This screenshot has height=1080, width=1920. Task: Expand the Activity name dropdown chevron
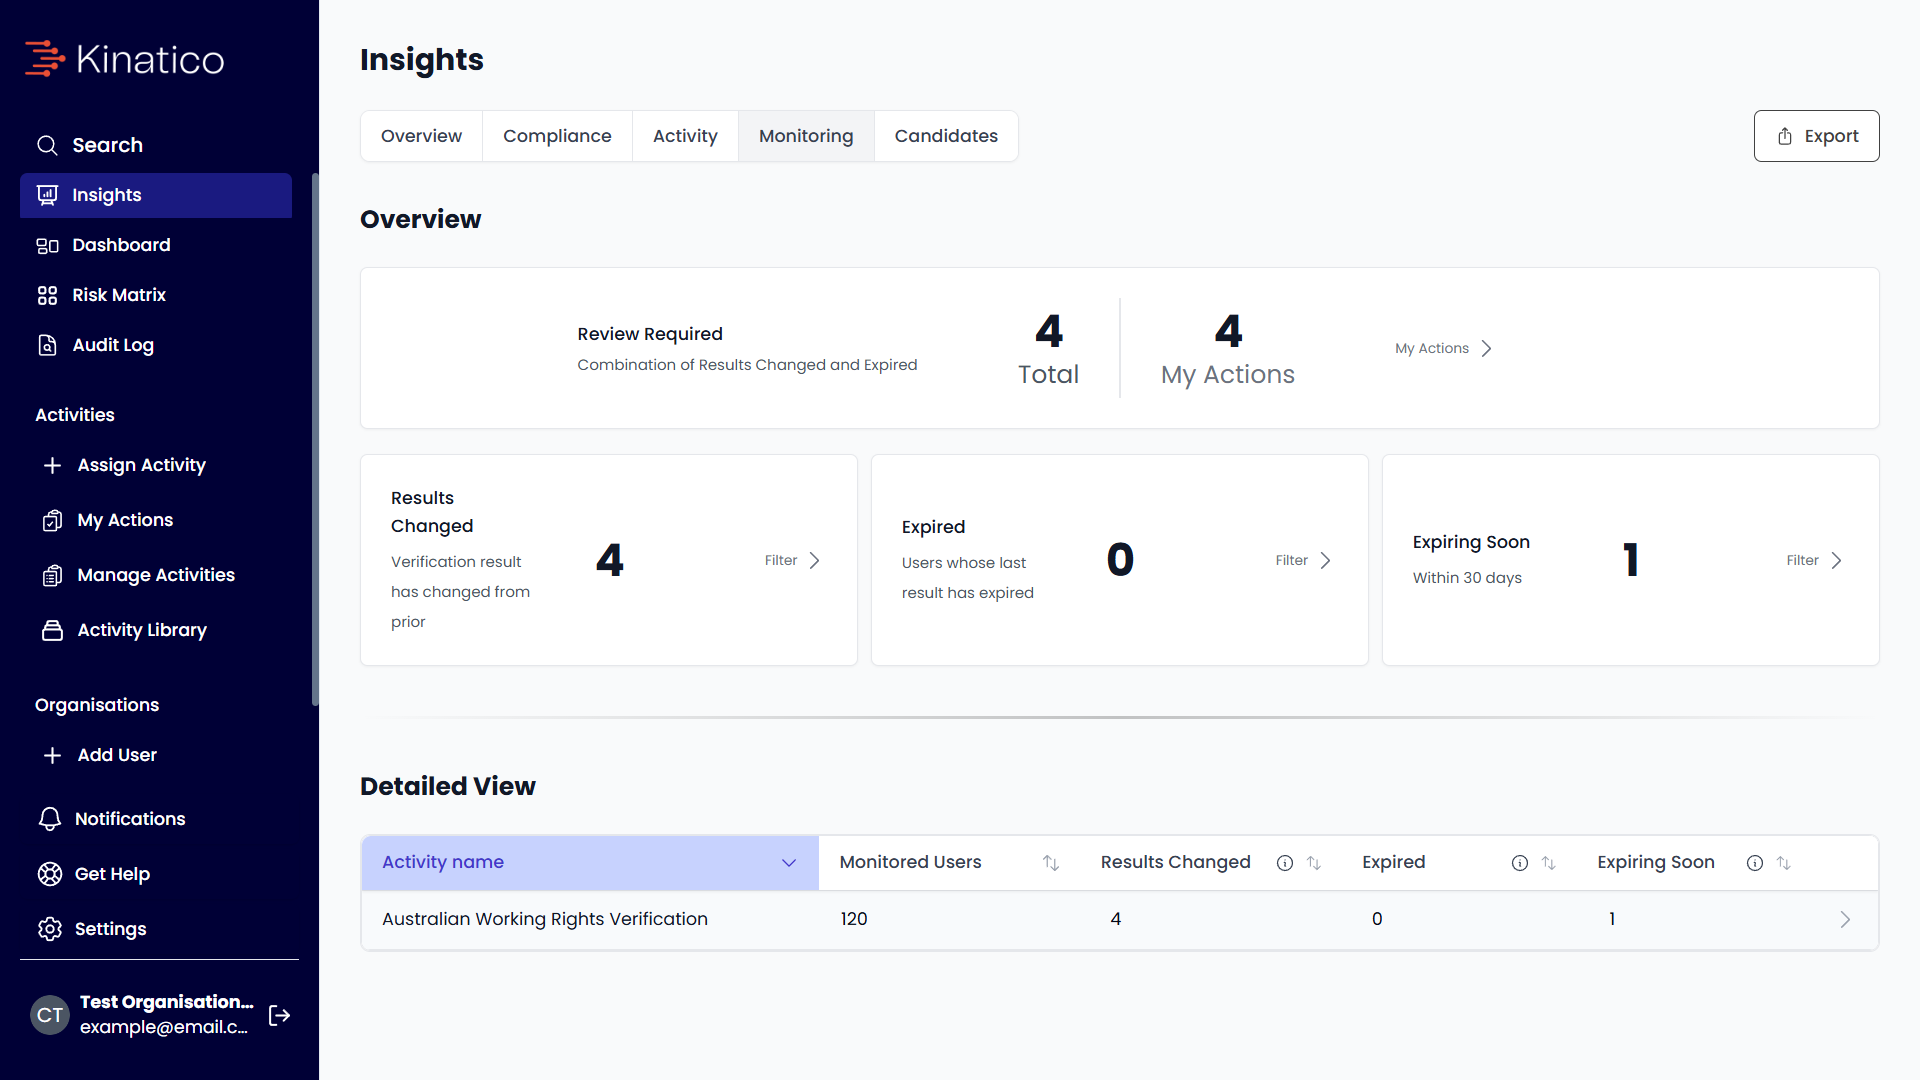tap(789, 863)
